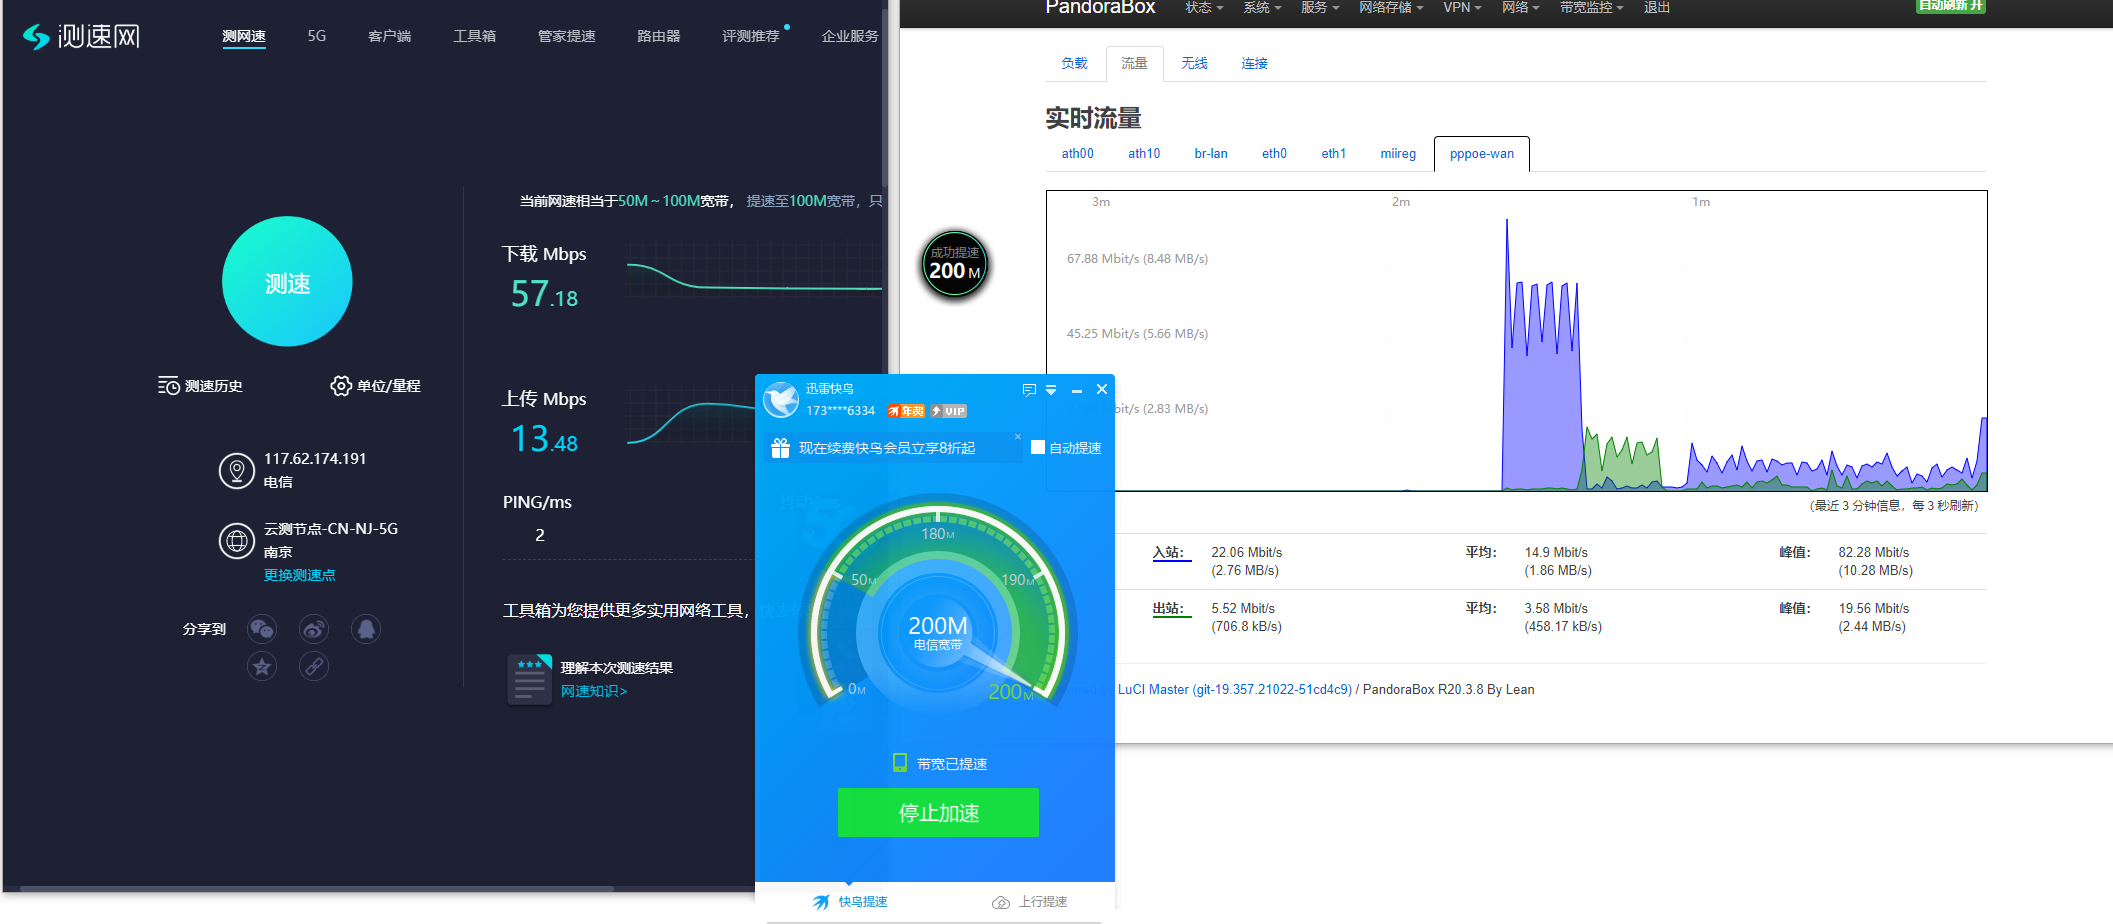Image resolution: width=2113 pixels, height=924 pixels.
Task: Expand the 网络存储 dropdown menu
Action: coord(1390,8)
